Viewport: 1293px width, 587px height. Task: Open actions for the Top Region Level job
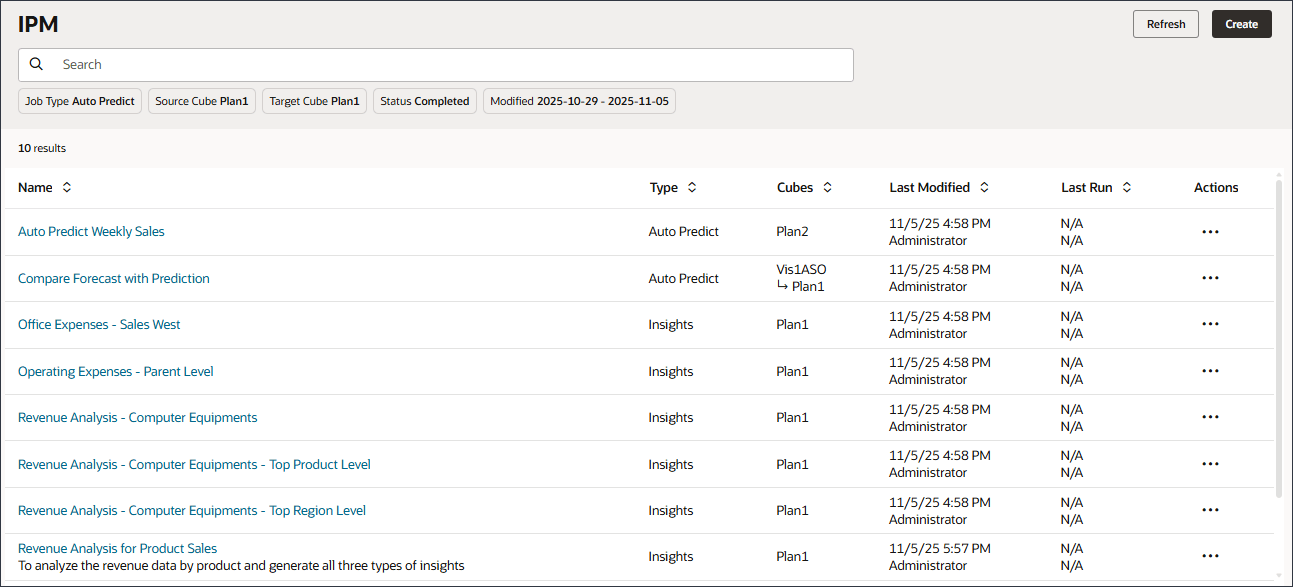[1210, 510]
